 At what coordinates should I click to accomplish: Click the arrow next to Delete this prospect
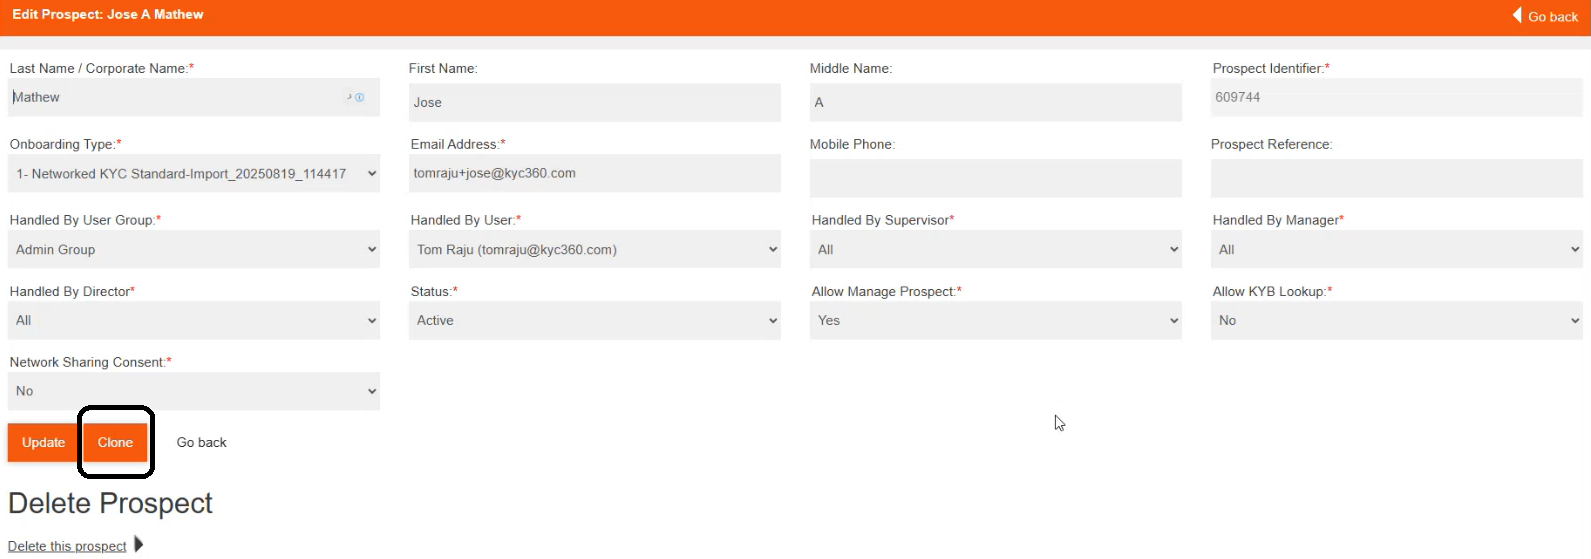(139, 544)
